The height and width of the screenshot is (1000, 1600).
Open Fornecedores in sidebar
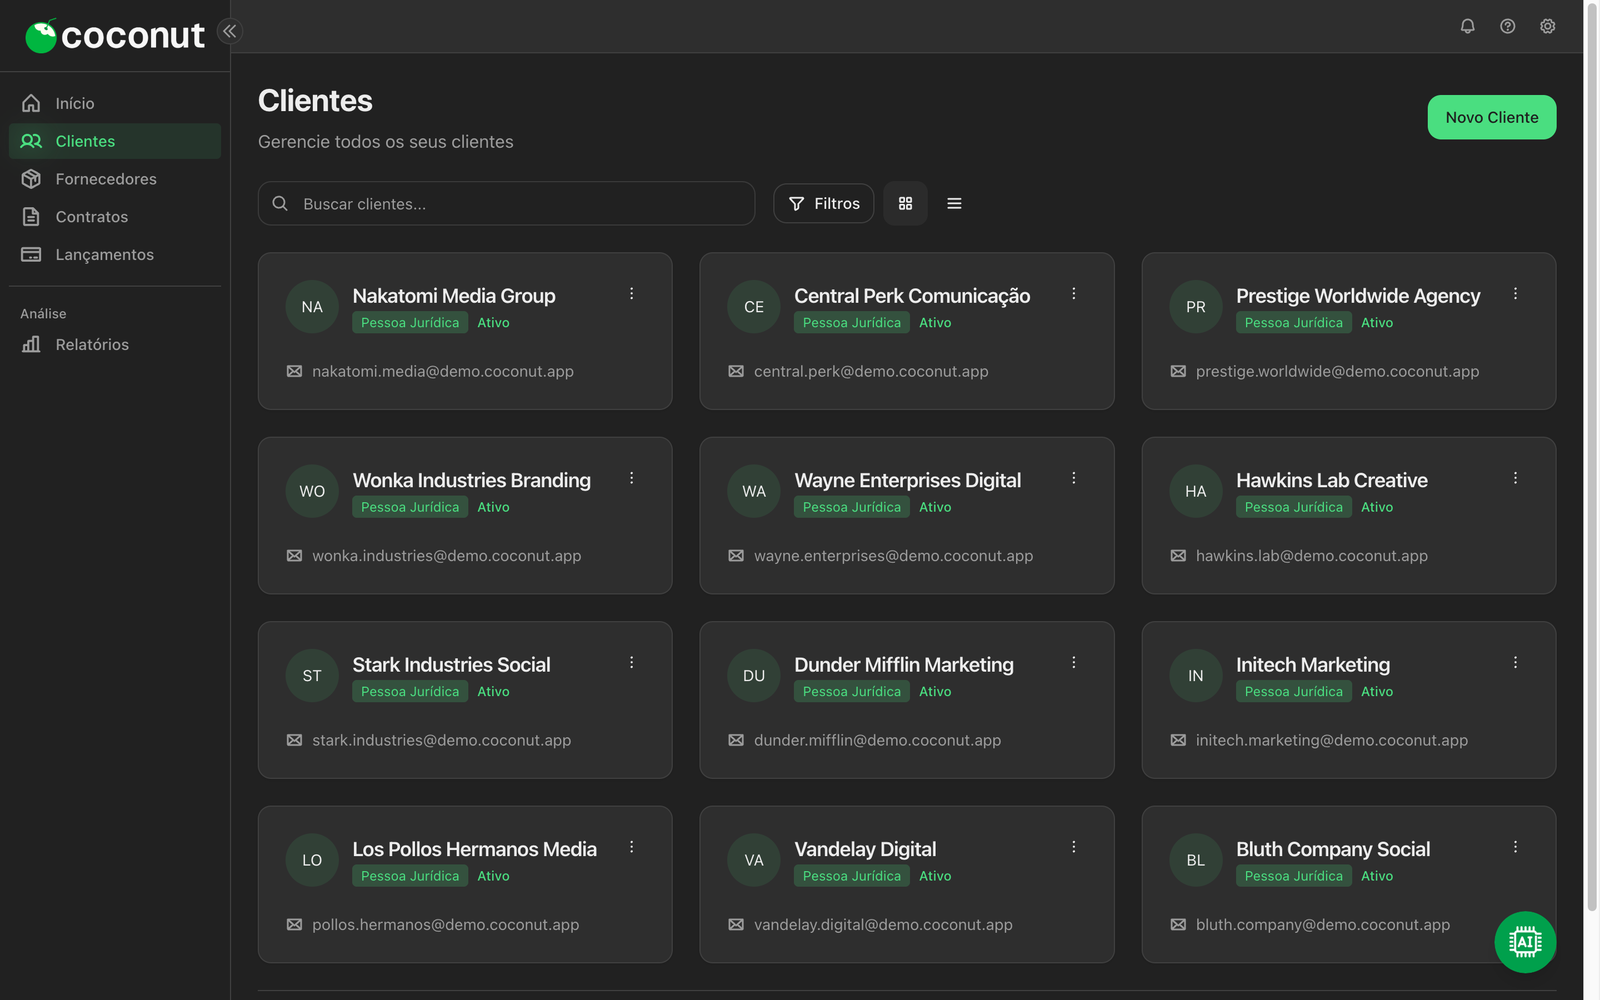click(115, 179)
